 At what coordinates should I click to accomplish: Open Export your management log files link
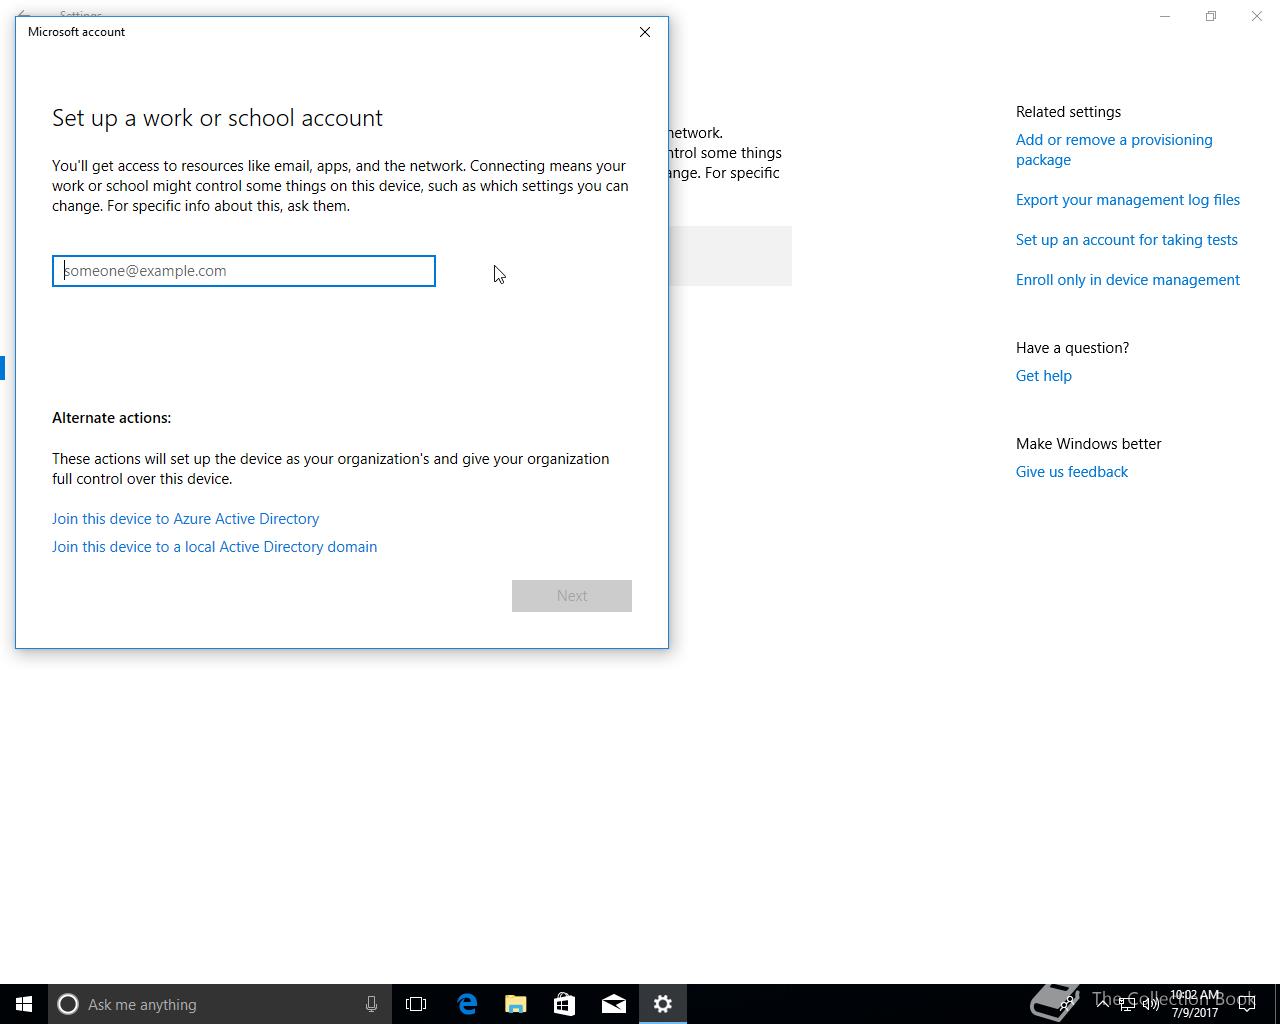point(1128,200)
